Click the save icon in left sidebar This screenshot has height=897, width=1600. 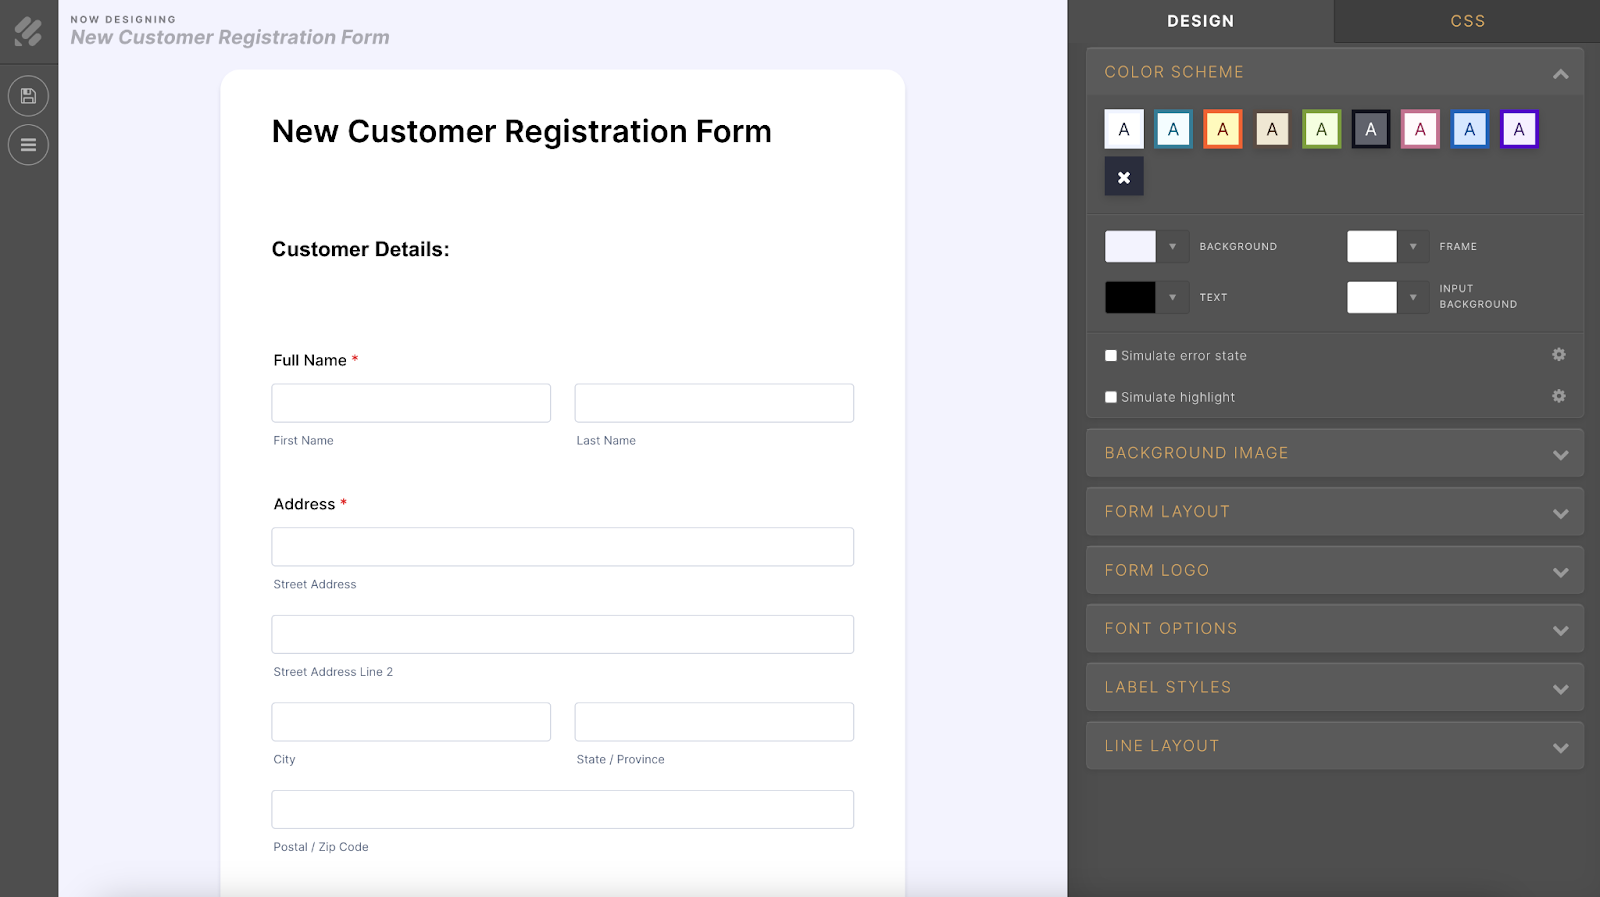click(28, 96)
